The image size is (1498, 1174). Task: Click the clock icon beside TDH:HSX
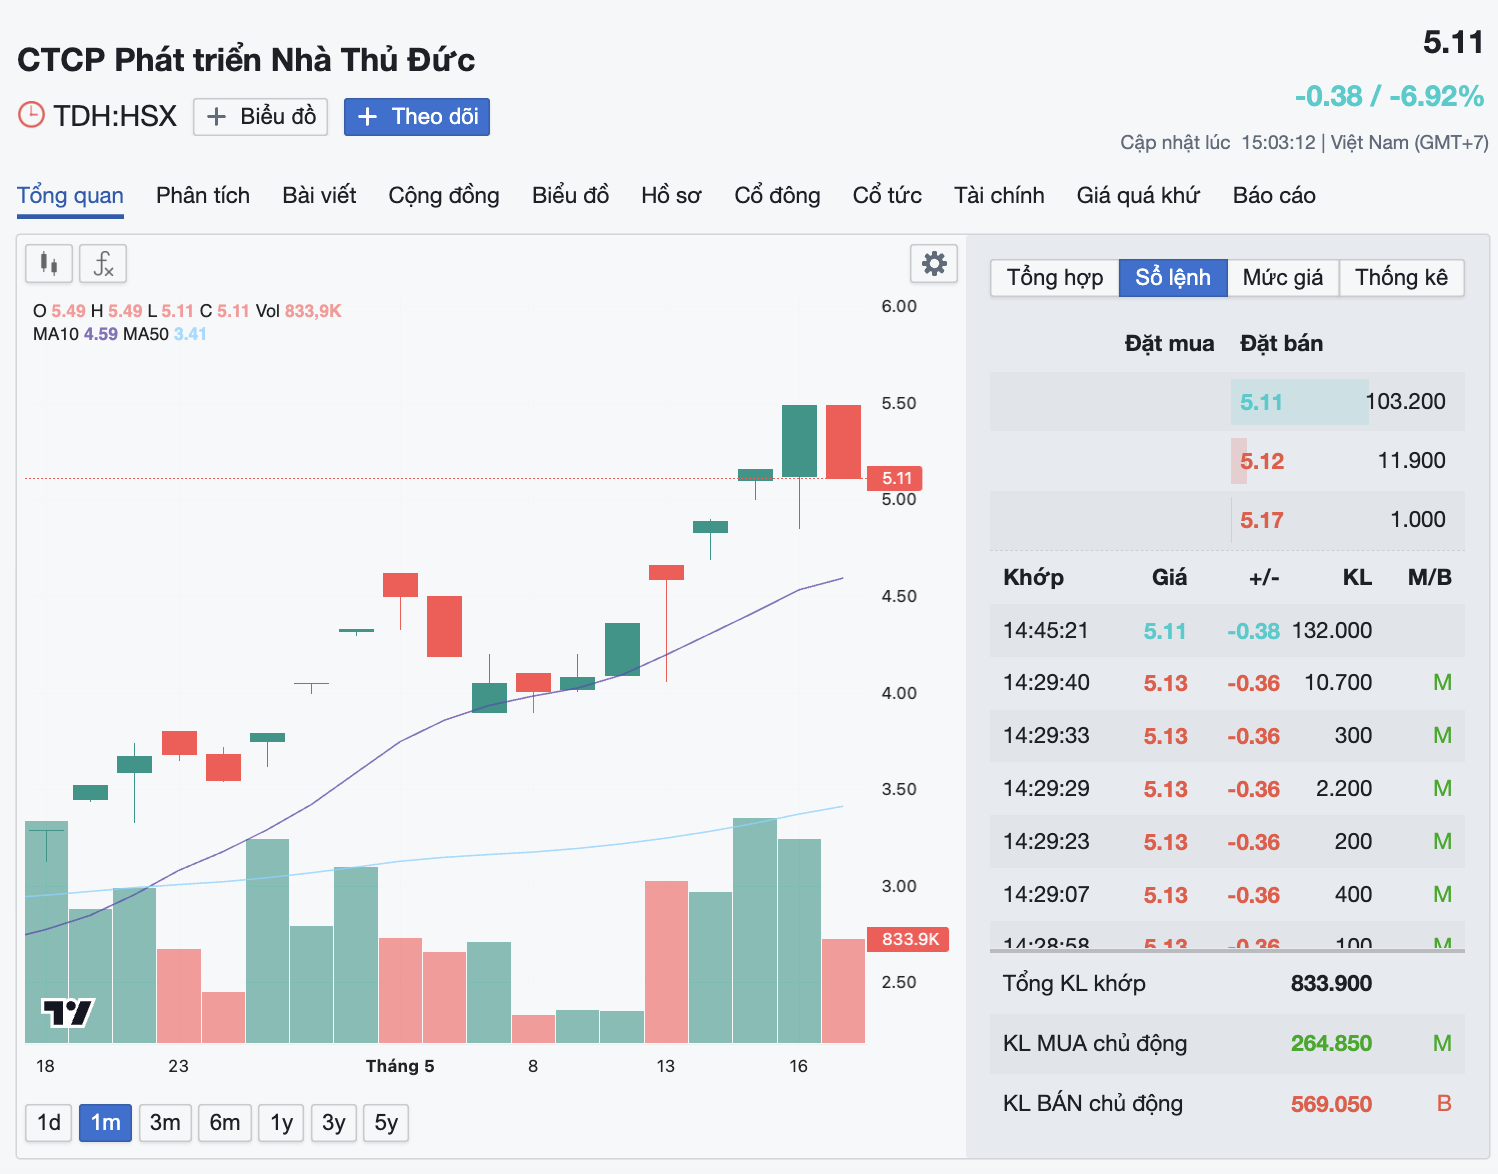(x=32, y=115)
